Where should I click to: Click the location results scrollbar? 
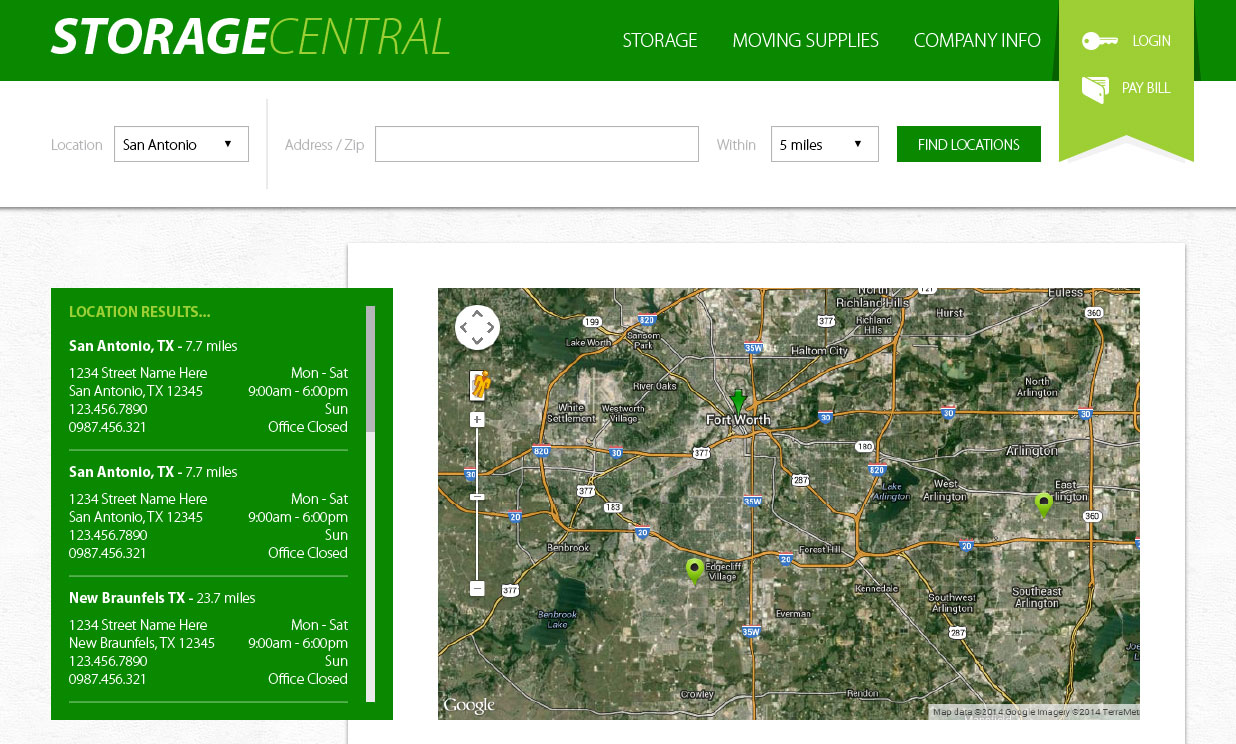click(x=370, y=370)
